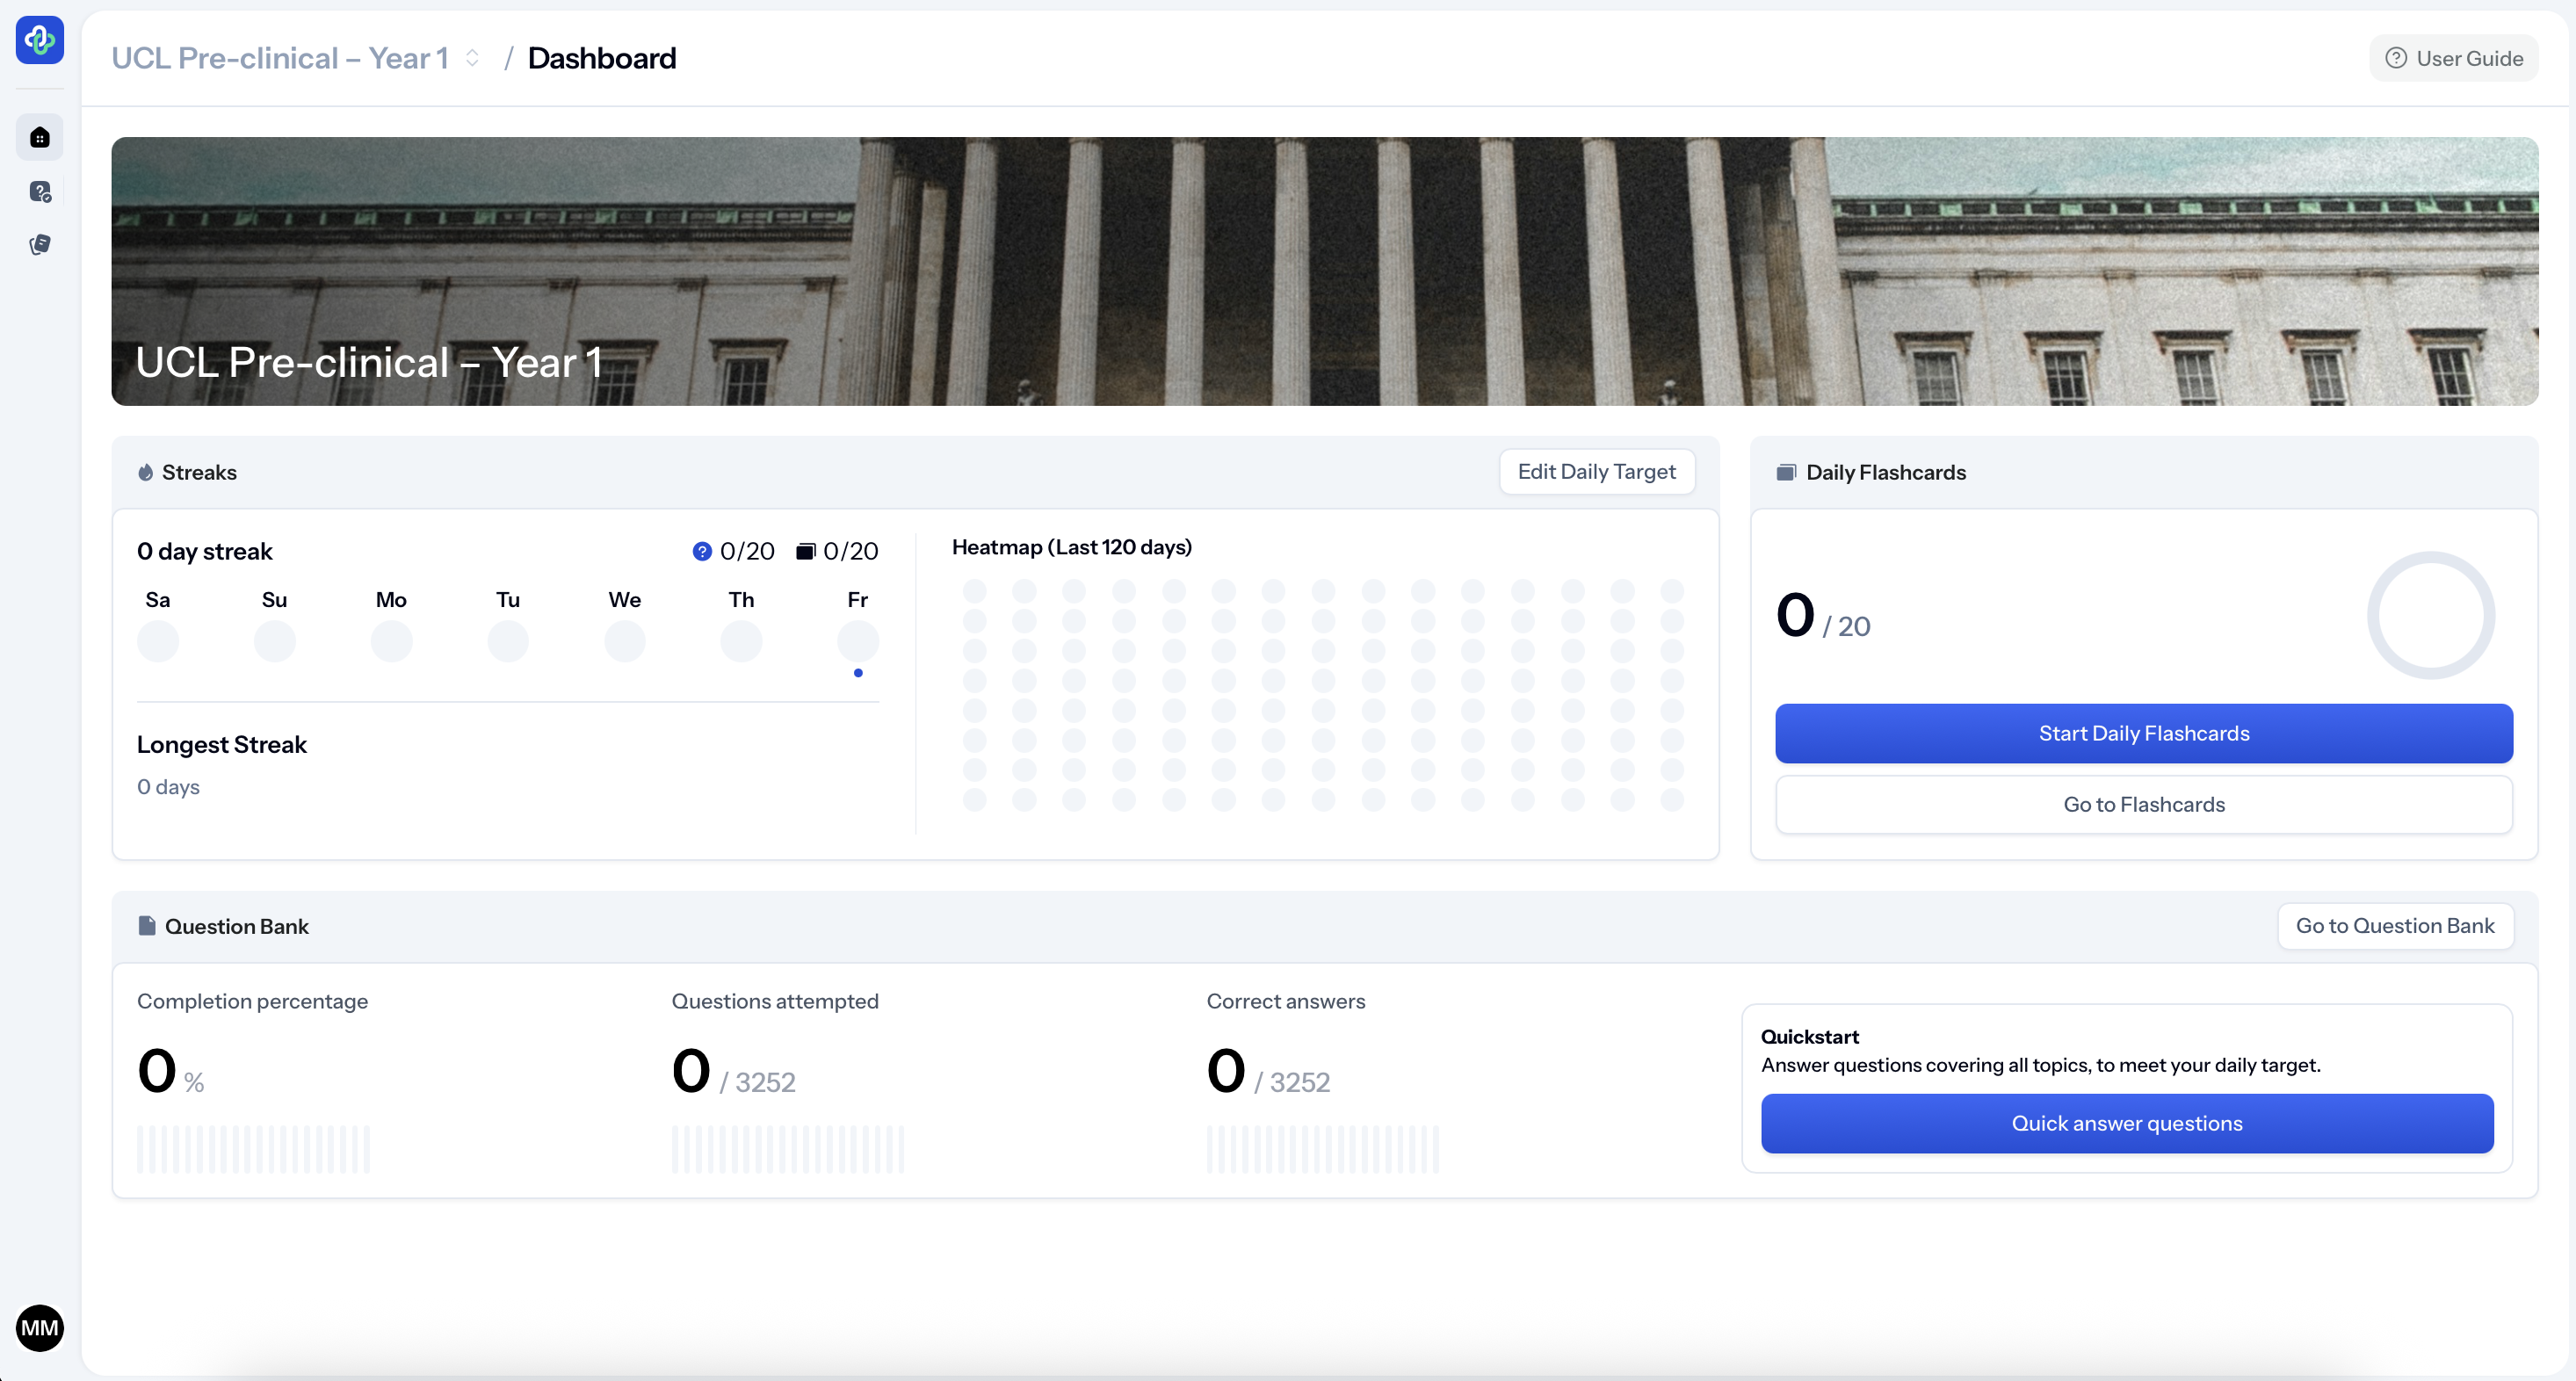This screenshot has height=1381, width=2576.
Task: Click the flashcard icon beside Daily Flashcards
Action: click(1786, 472)
